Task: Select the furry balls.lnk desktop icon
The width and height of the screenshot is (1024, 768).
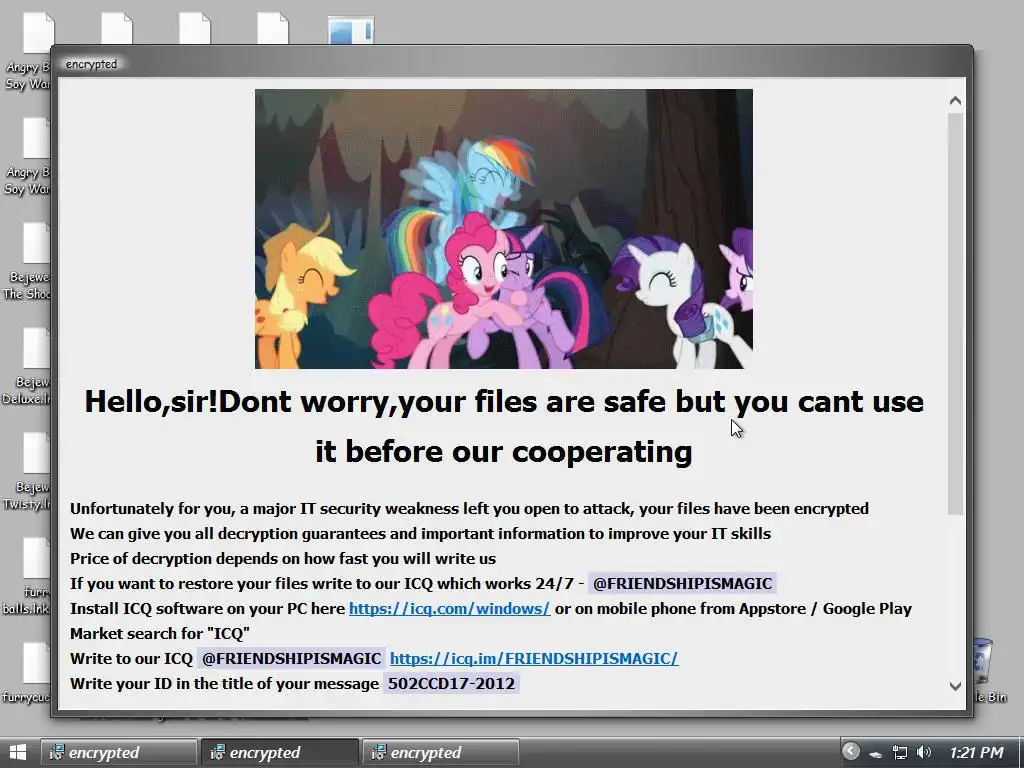Action: (26, 576)
